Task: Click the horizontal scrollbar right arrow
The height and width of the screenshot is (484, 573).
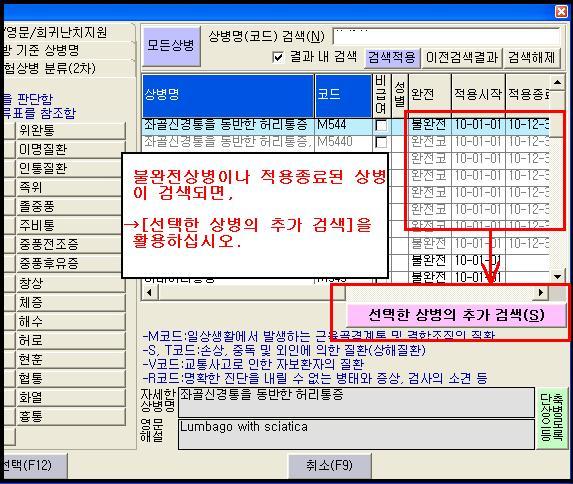Action: pos(541,292)
